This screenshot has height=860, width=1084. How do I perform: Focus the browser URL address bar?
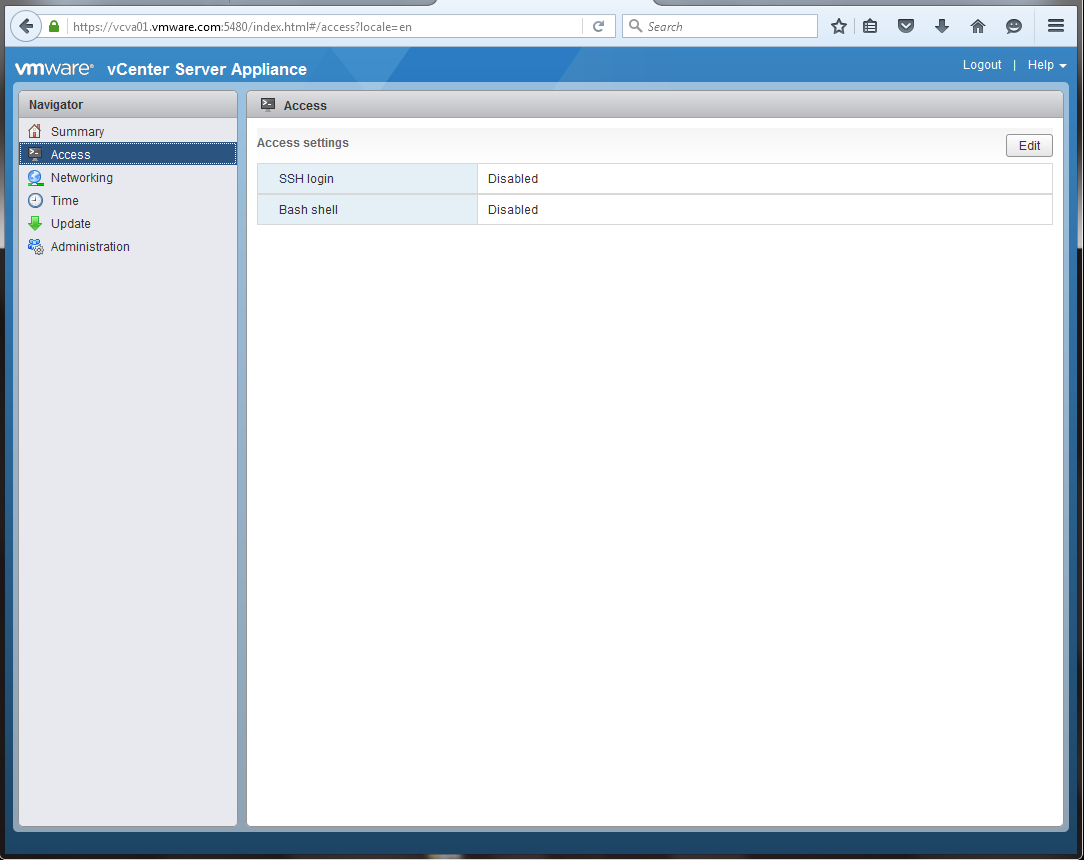[x=325, y=26]
